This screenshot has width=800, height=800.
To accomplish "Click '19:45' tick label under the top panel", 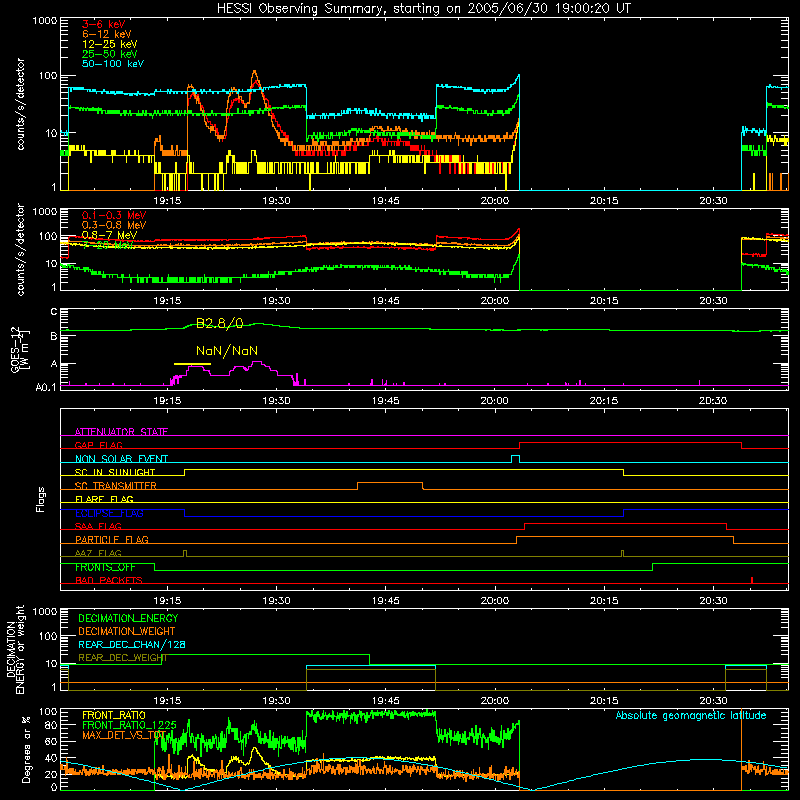I will (x=386, y=201).
